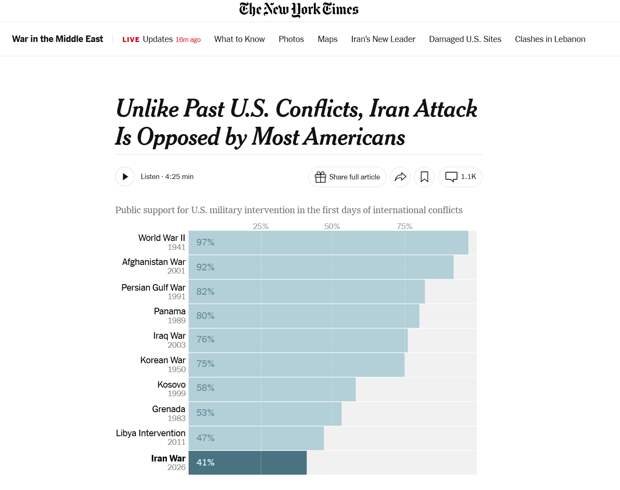The width and height of the screenshot is (620, 490).
Task: Click the World War II 97% bar
Action: point(328,243)
